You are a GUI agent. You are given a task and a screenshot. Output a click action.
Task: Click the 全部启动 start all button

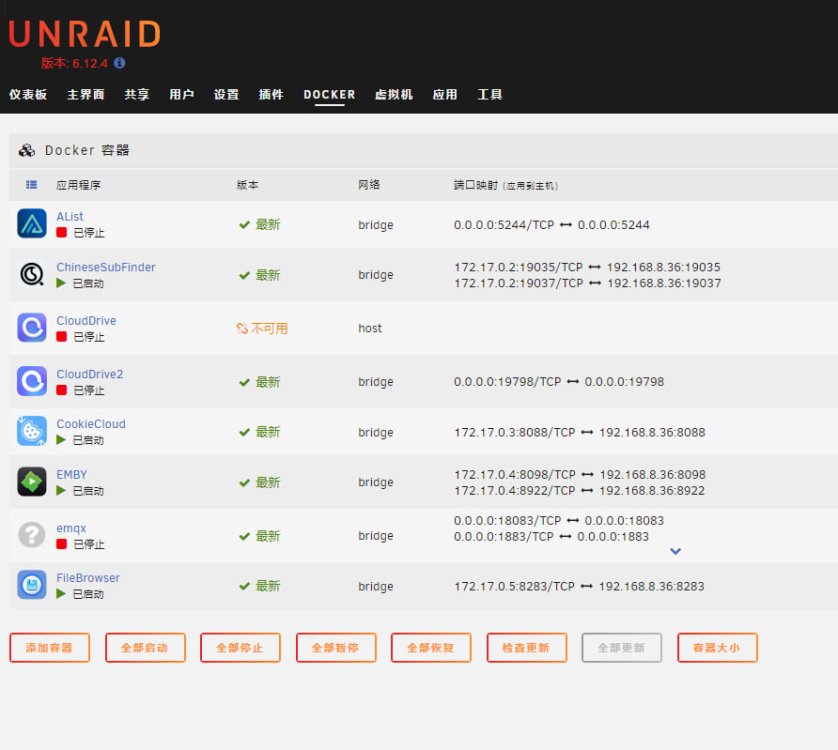145,647
